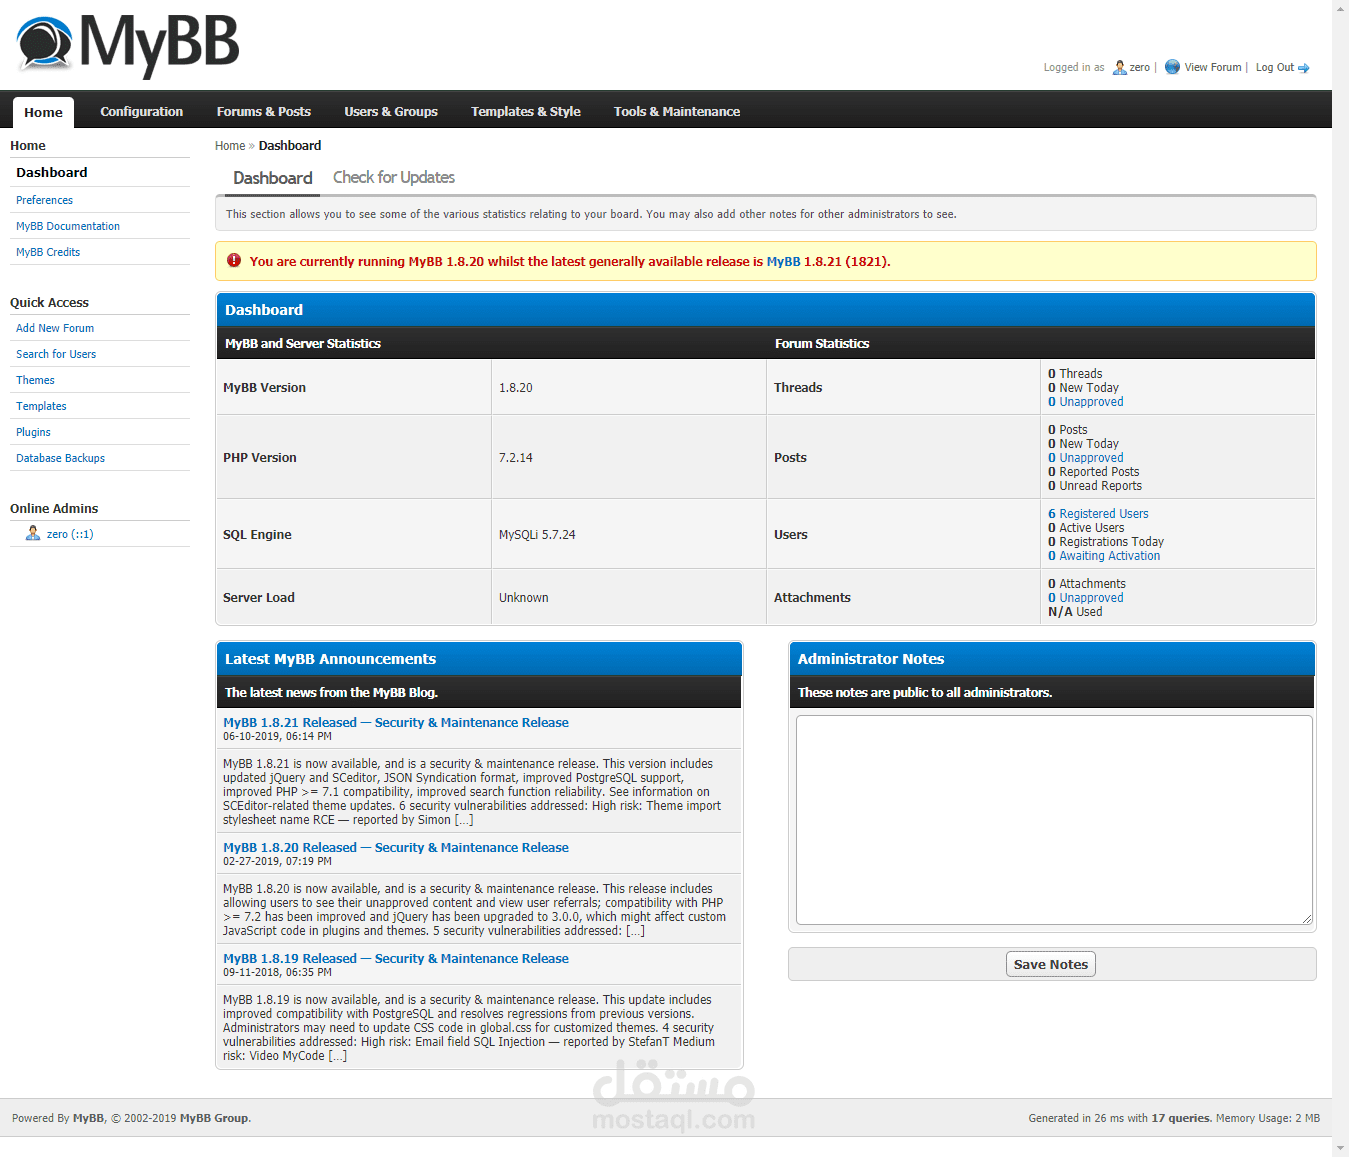Click the View Forum globe icon
Screen dimensions: 1349x1157
[x=1172, y=67]
